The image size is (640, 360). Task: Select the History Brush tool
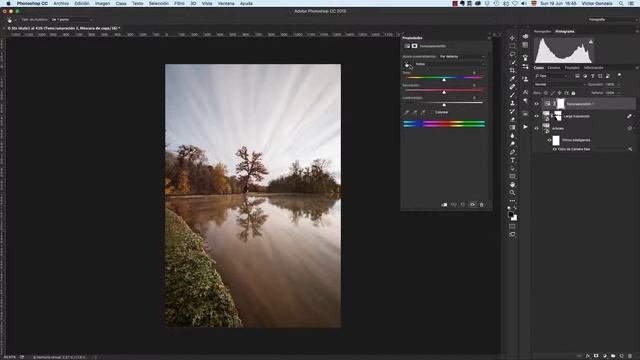(512, 111)
